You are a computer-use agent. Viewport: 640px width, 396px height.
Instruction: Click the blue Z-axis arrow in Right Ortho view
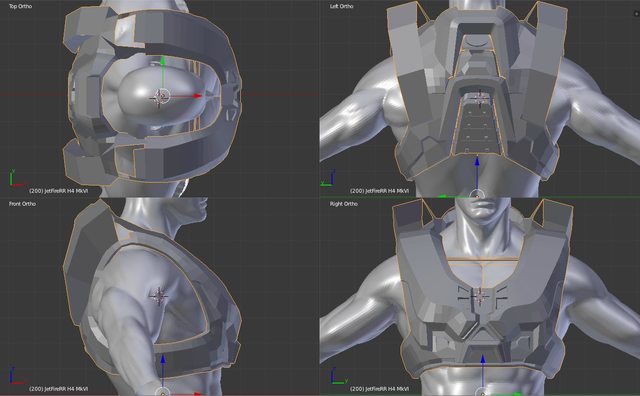point(482,360)
